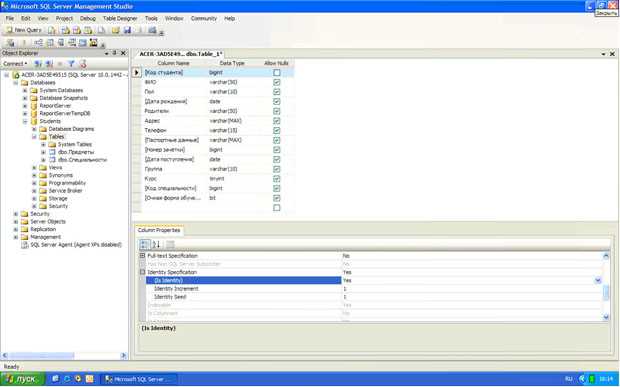
Task: Open the Table Designer menu
Action: coord(120,19)
